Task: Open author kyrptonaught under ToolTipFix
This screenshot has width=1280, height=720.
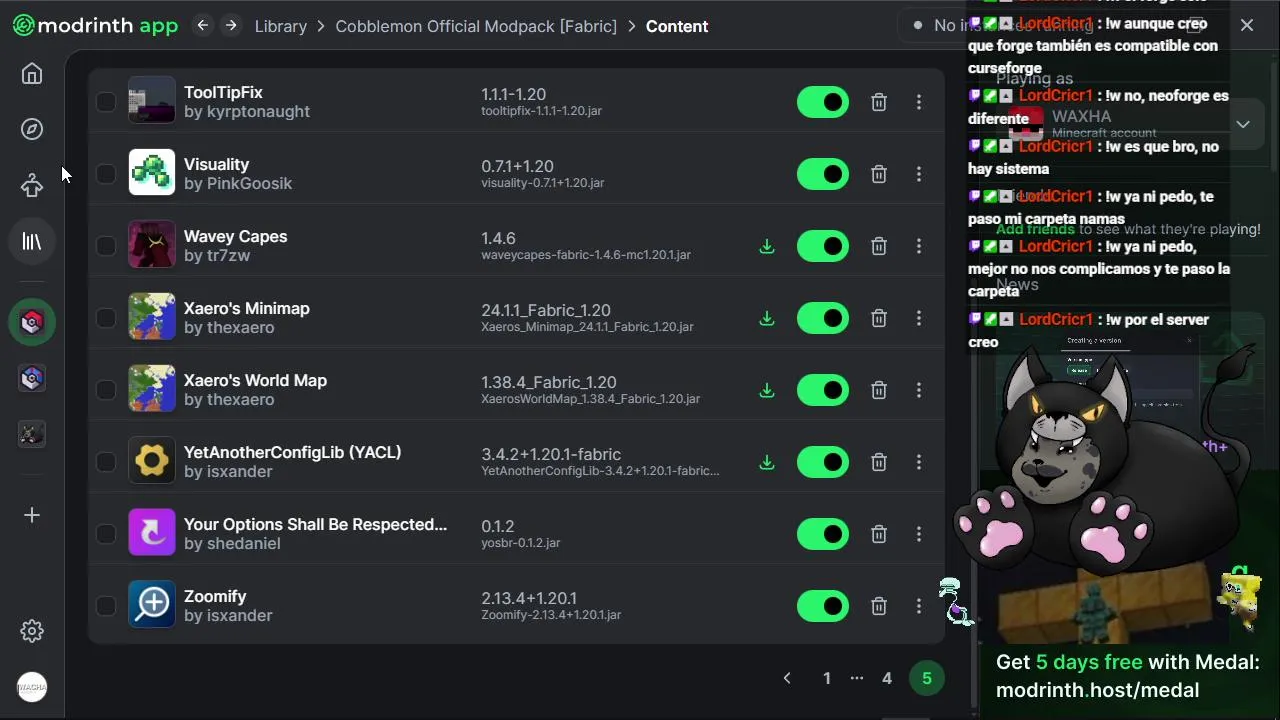Action: (258, 112)
